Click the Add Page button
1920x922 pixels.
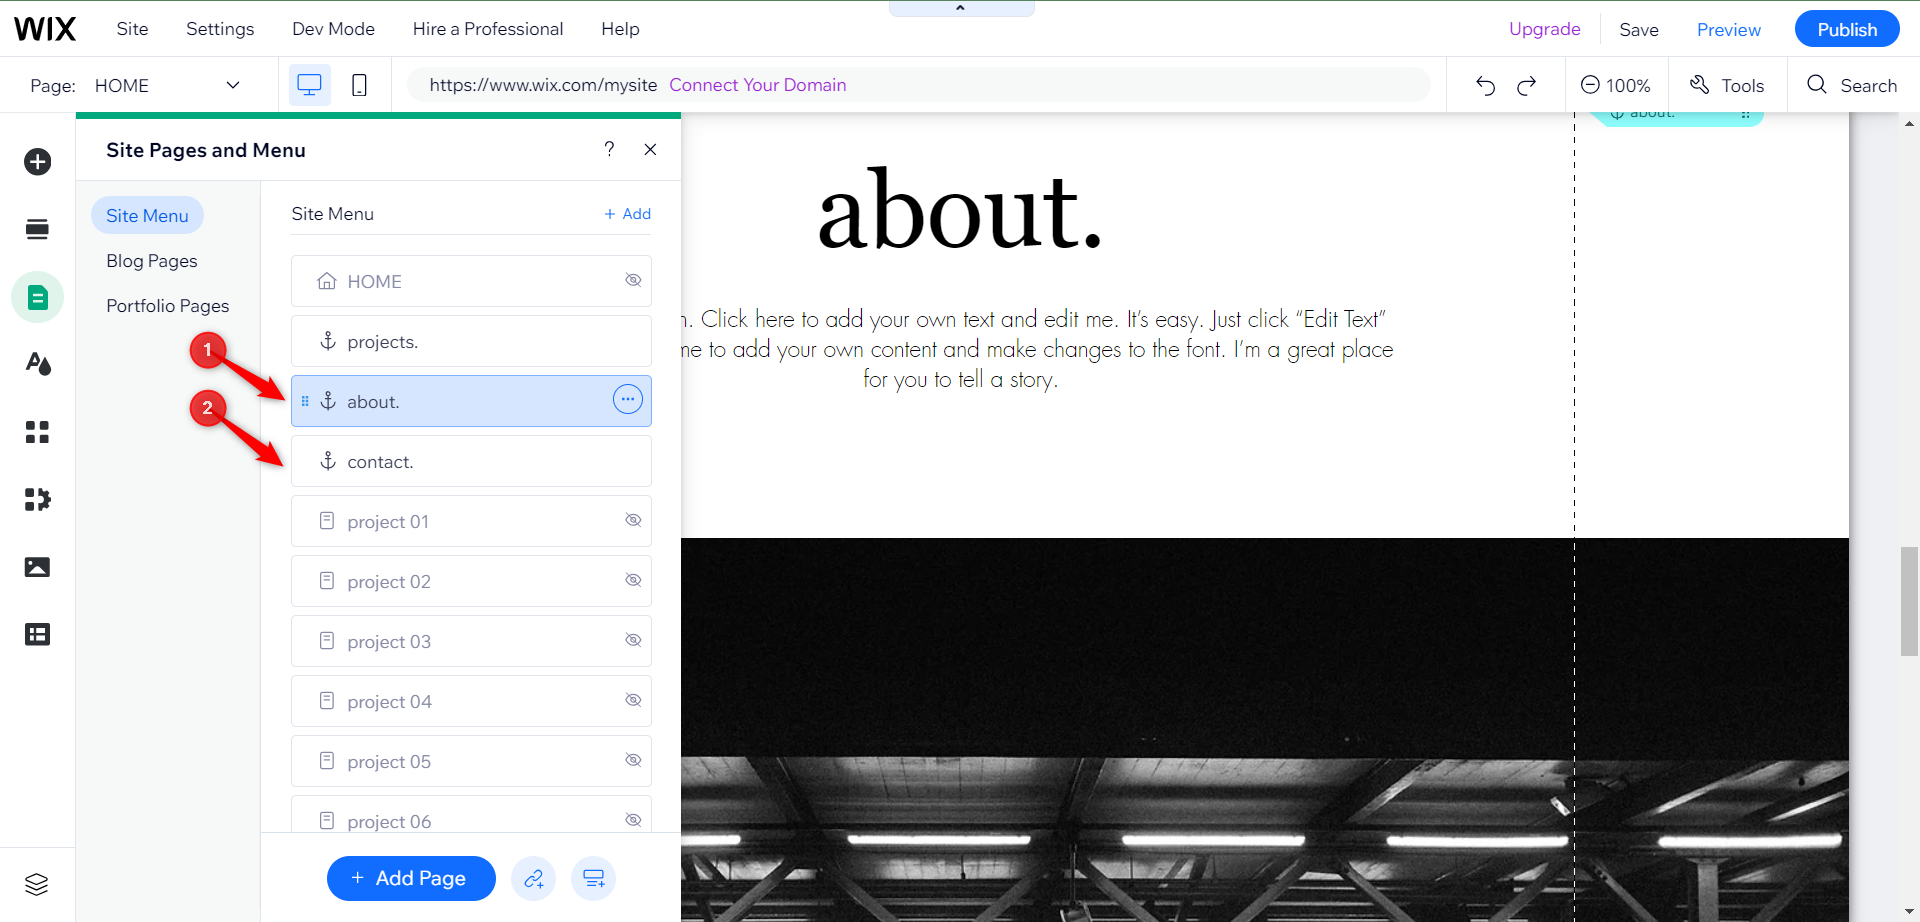[411, 878]
